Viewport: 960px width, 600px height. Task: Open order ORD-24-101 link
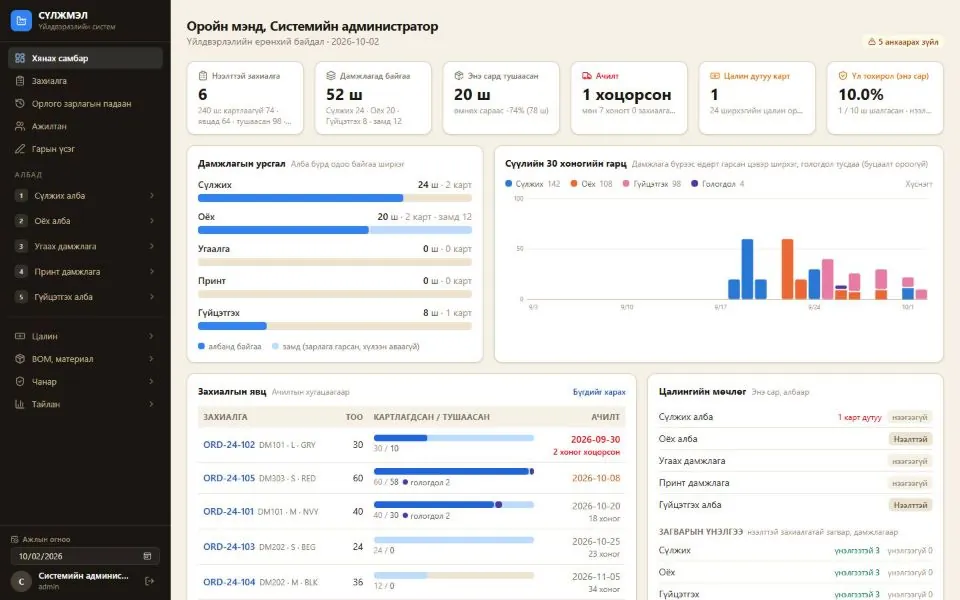(x=228, y=511)
